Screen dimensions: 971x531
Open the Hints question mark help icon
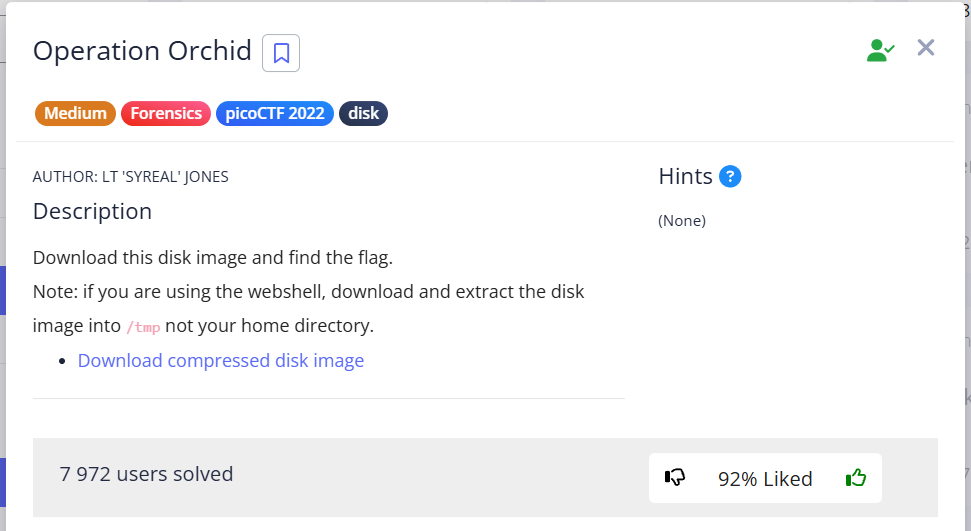(x=730, y=177)
